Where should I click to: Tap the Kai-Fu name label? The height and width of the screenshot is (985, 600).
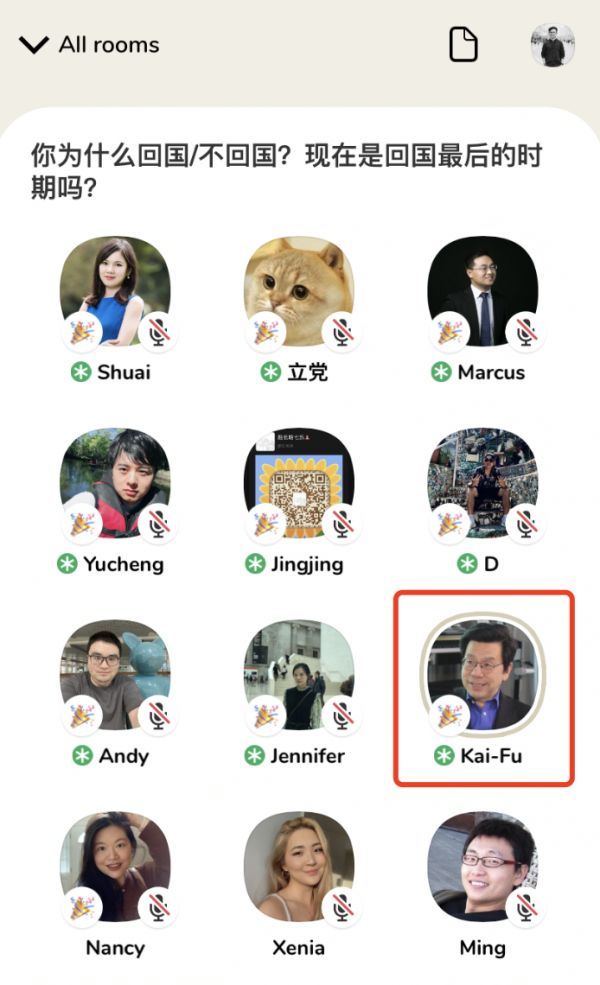coord(491,755)
